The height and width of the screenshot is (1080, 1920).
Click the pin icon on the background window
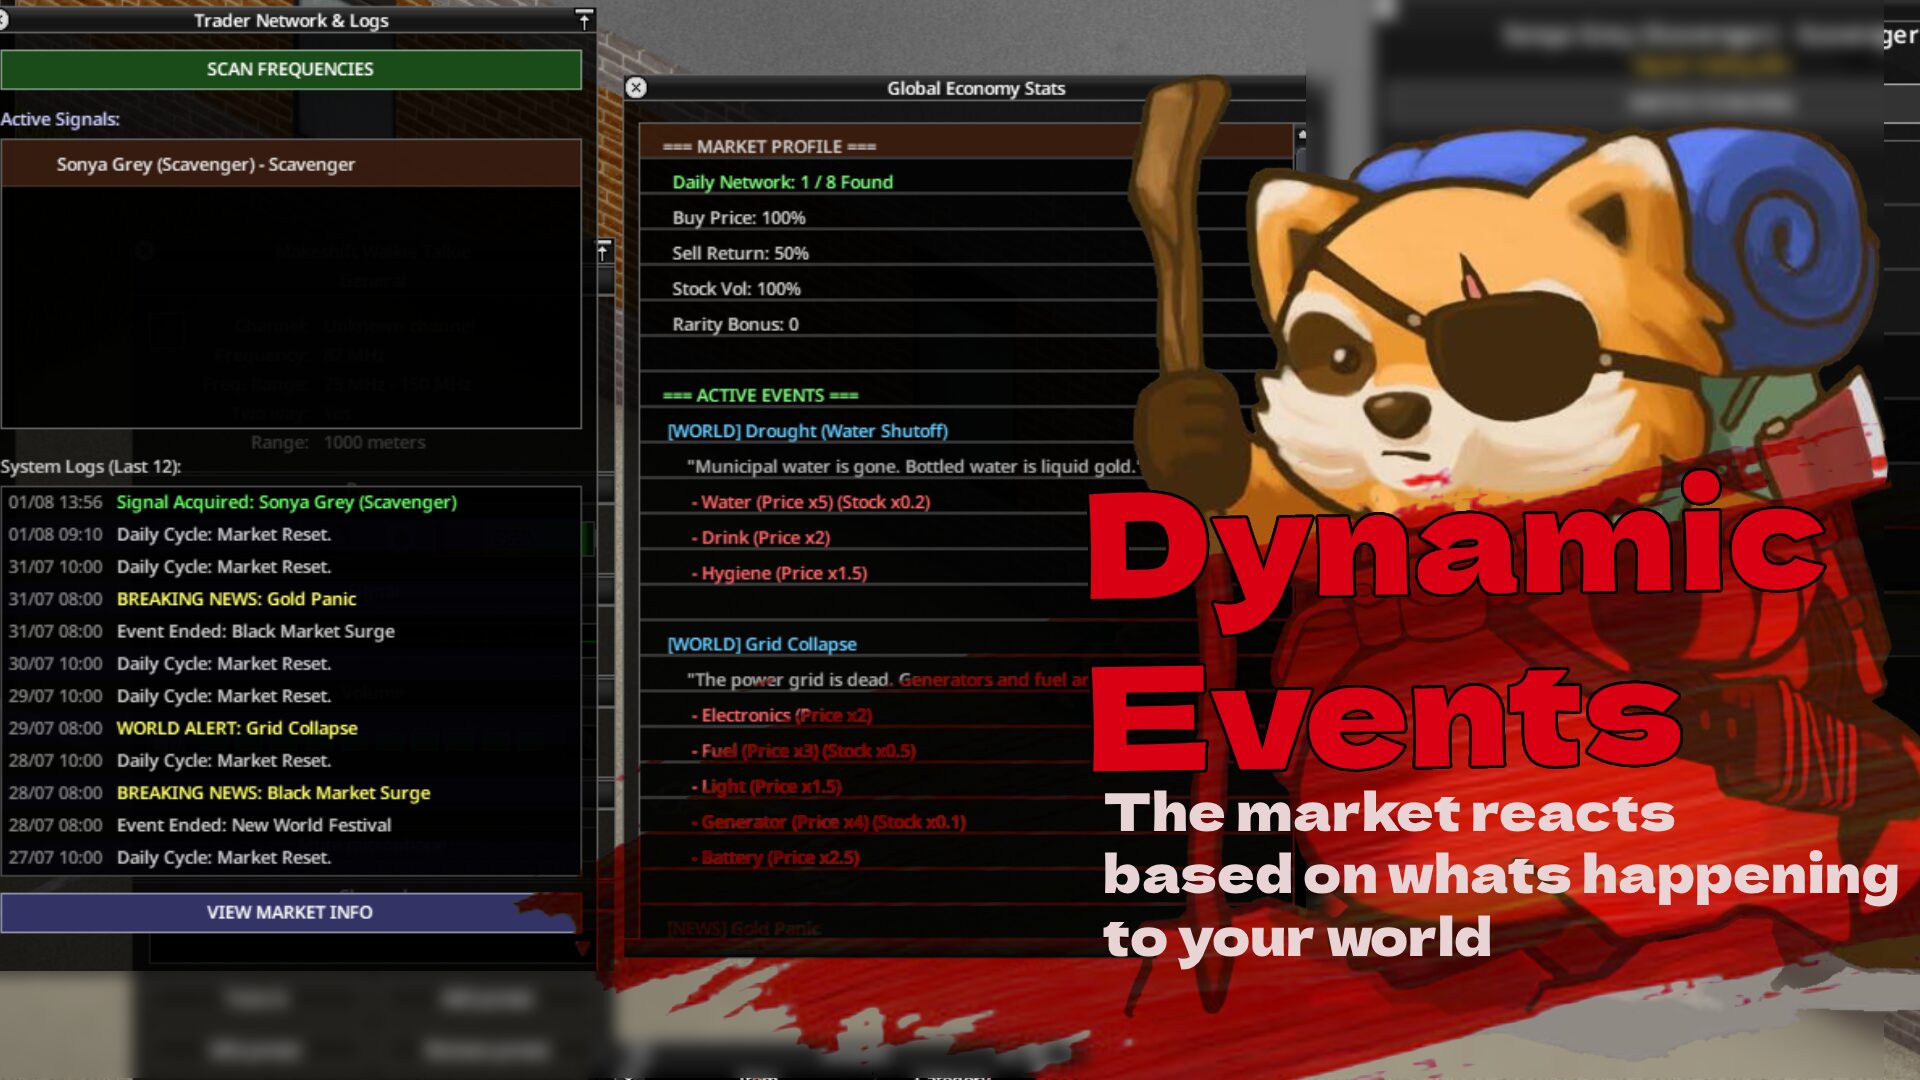click(x=603, y=251)
